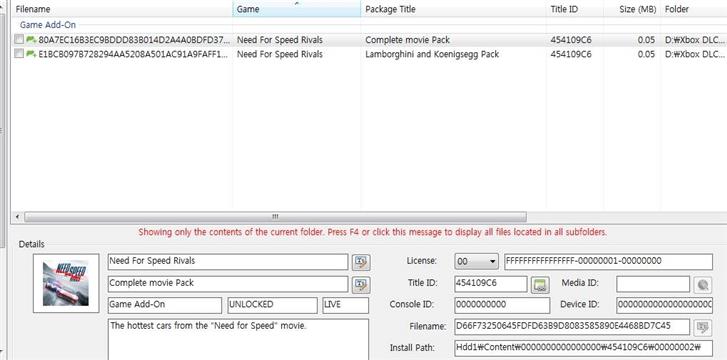This screenshot has width=727, height=360.
Task: Click edit icon beside Need For Speed Rivals field
Action: 361,262
